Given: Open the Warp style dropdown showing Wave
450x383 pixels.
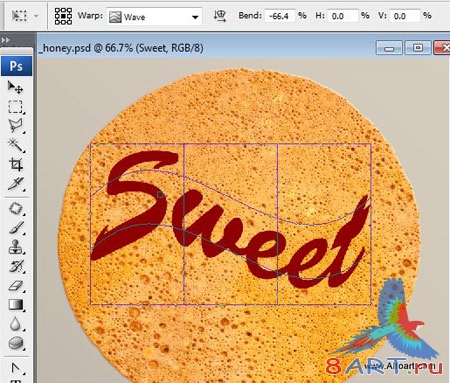Looking at the screenshot, I should (x=154, y=16).
